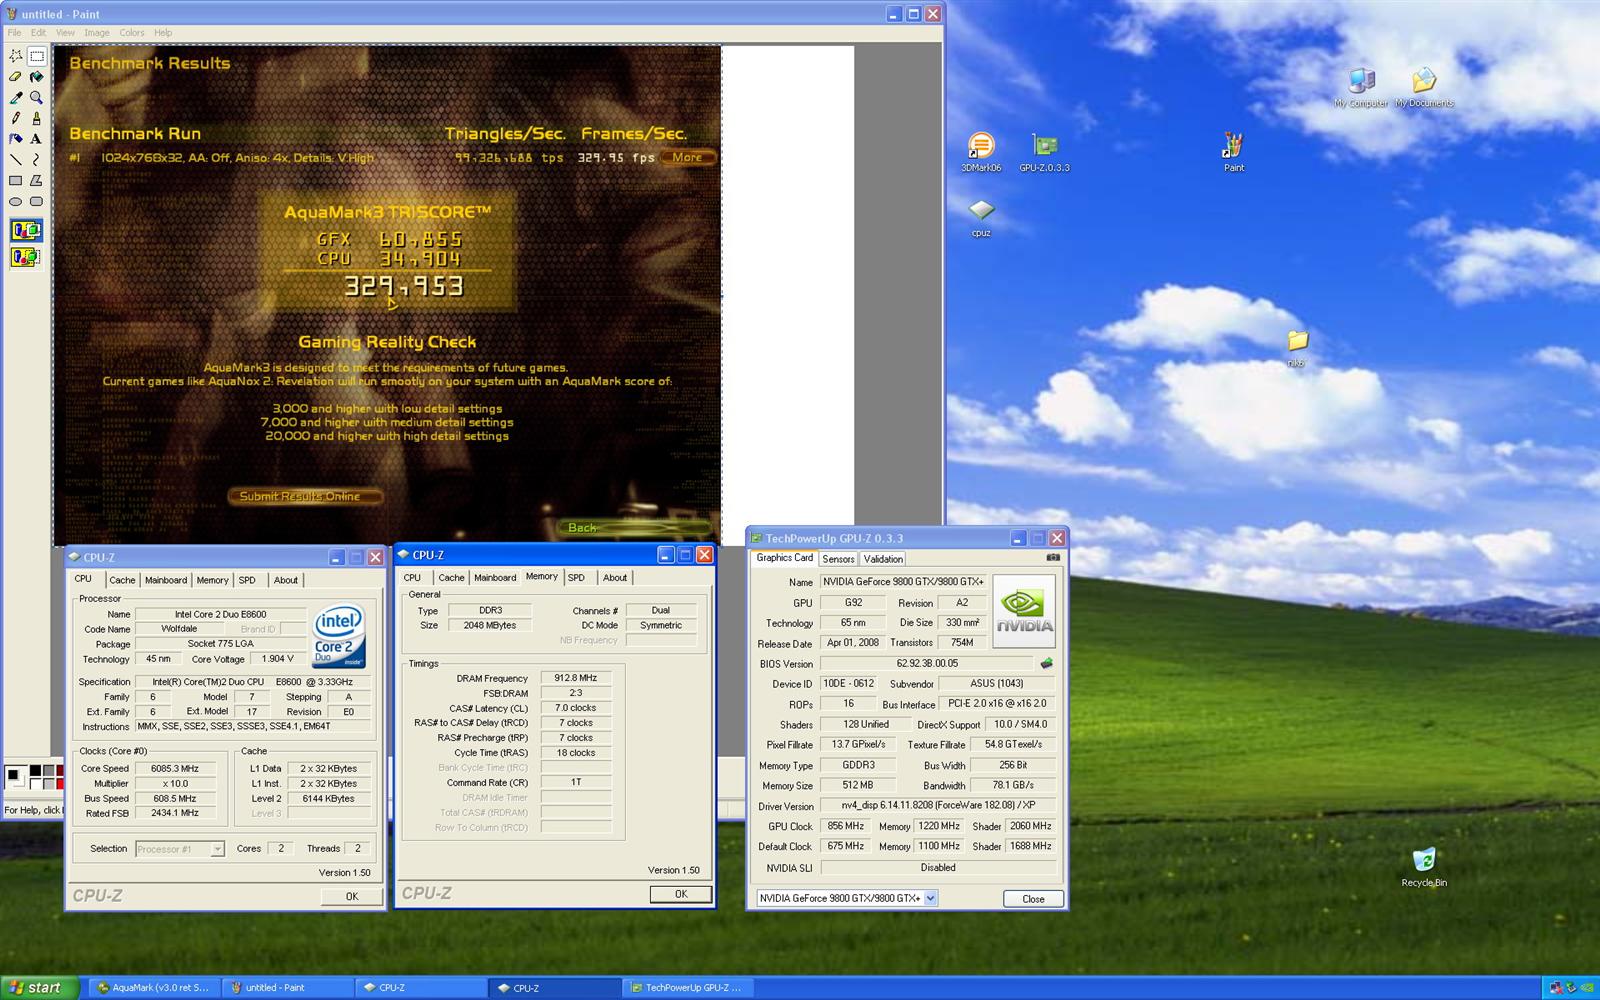
Task: Select the rectangular Select tool in Paint
Action: pyautogui.click(x=36, y=56)
